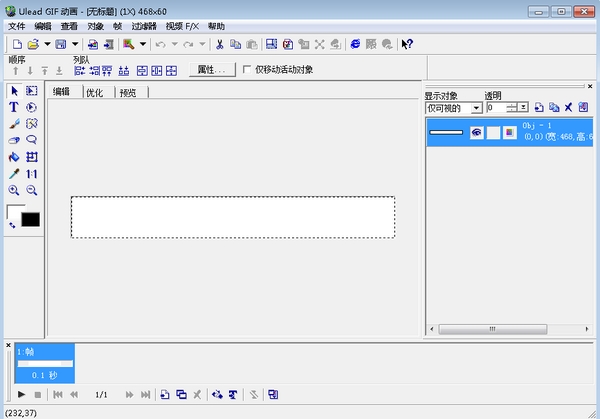Image resolution: width=600 pixels, height=419 pixels.
Task: Choose the Paint Bucket fill tool
Action: [14, 157]
